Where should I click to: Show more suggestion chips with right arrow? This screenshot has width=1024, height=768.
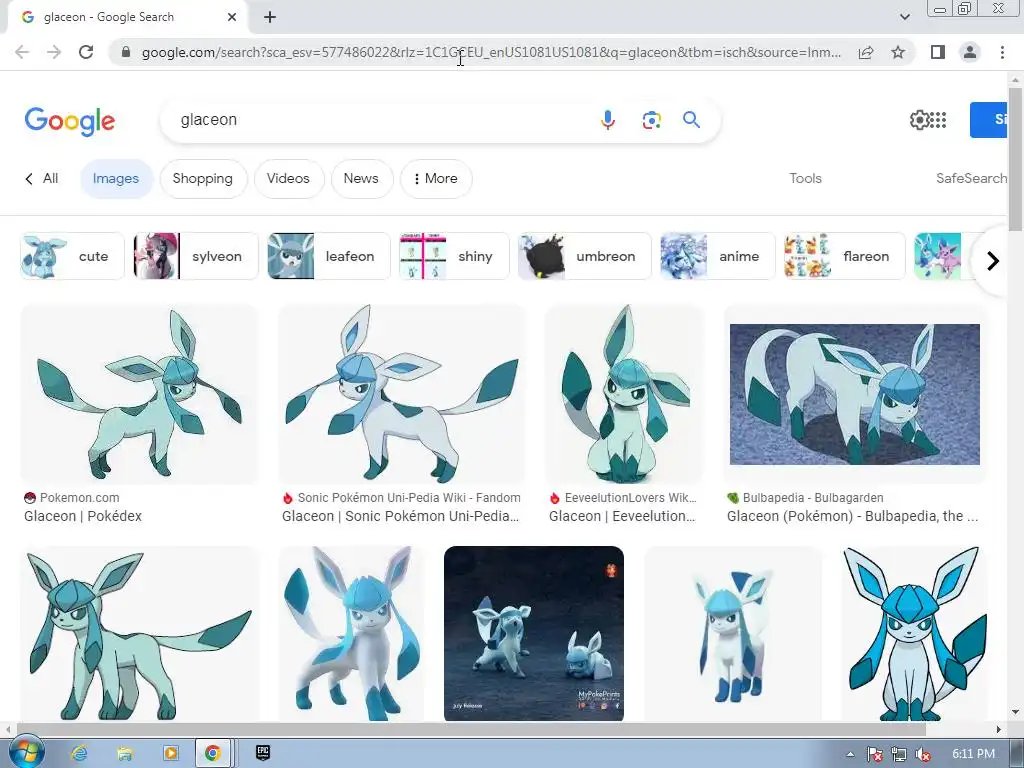[x=993, y=261]
